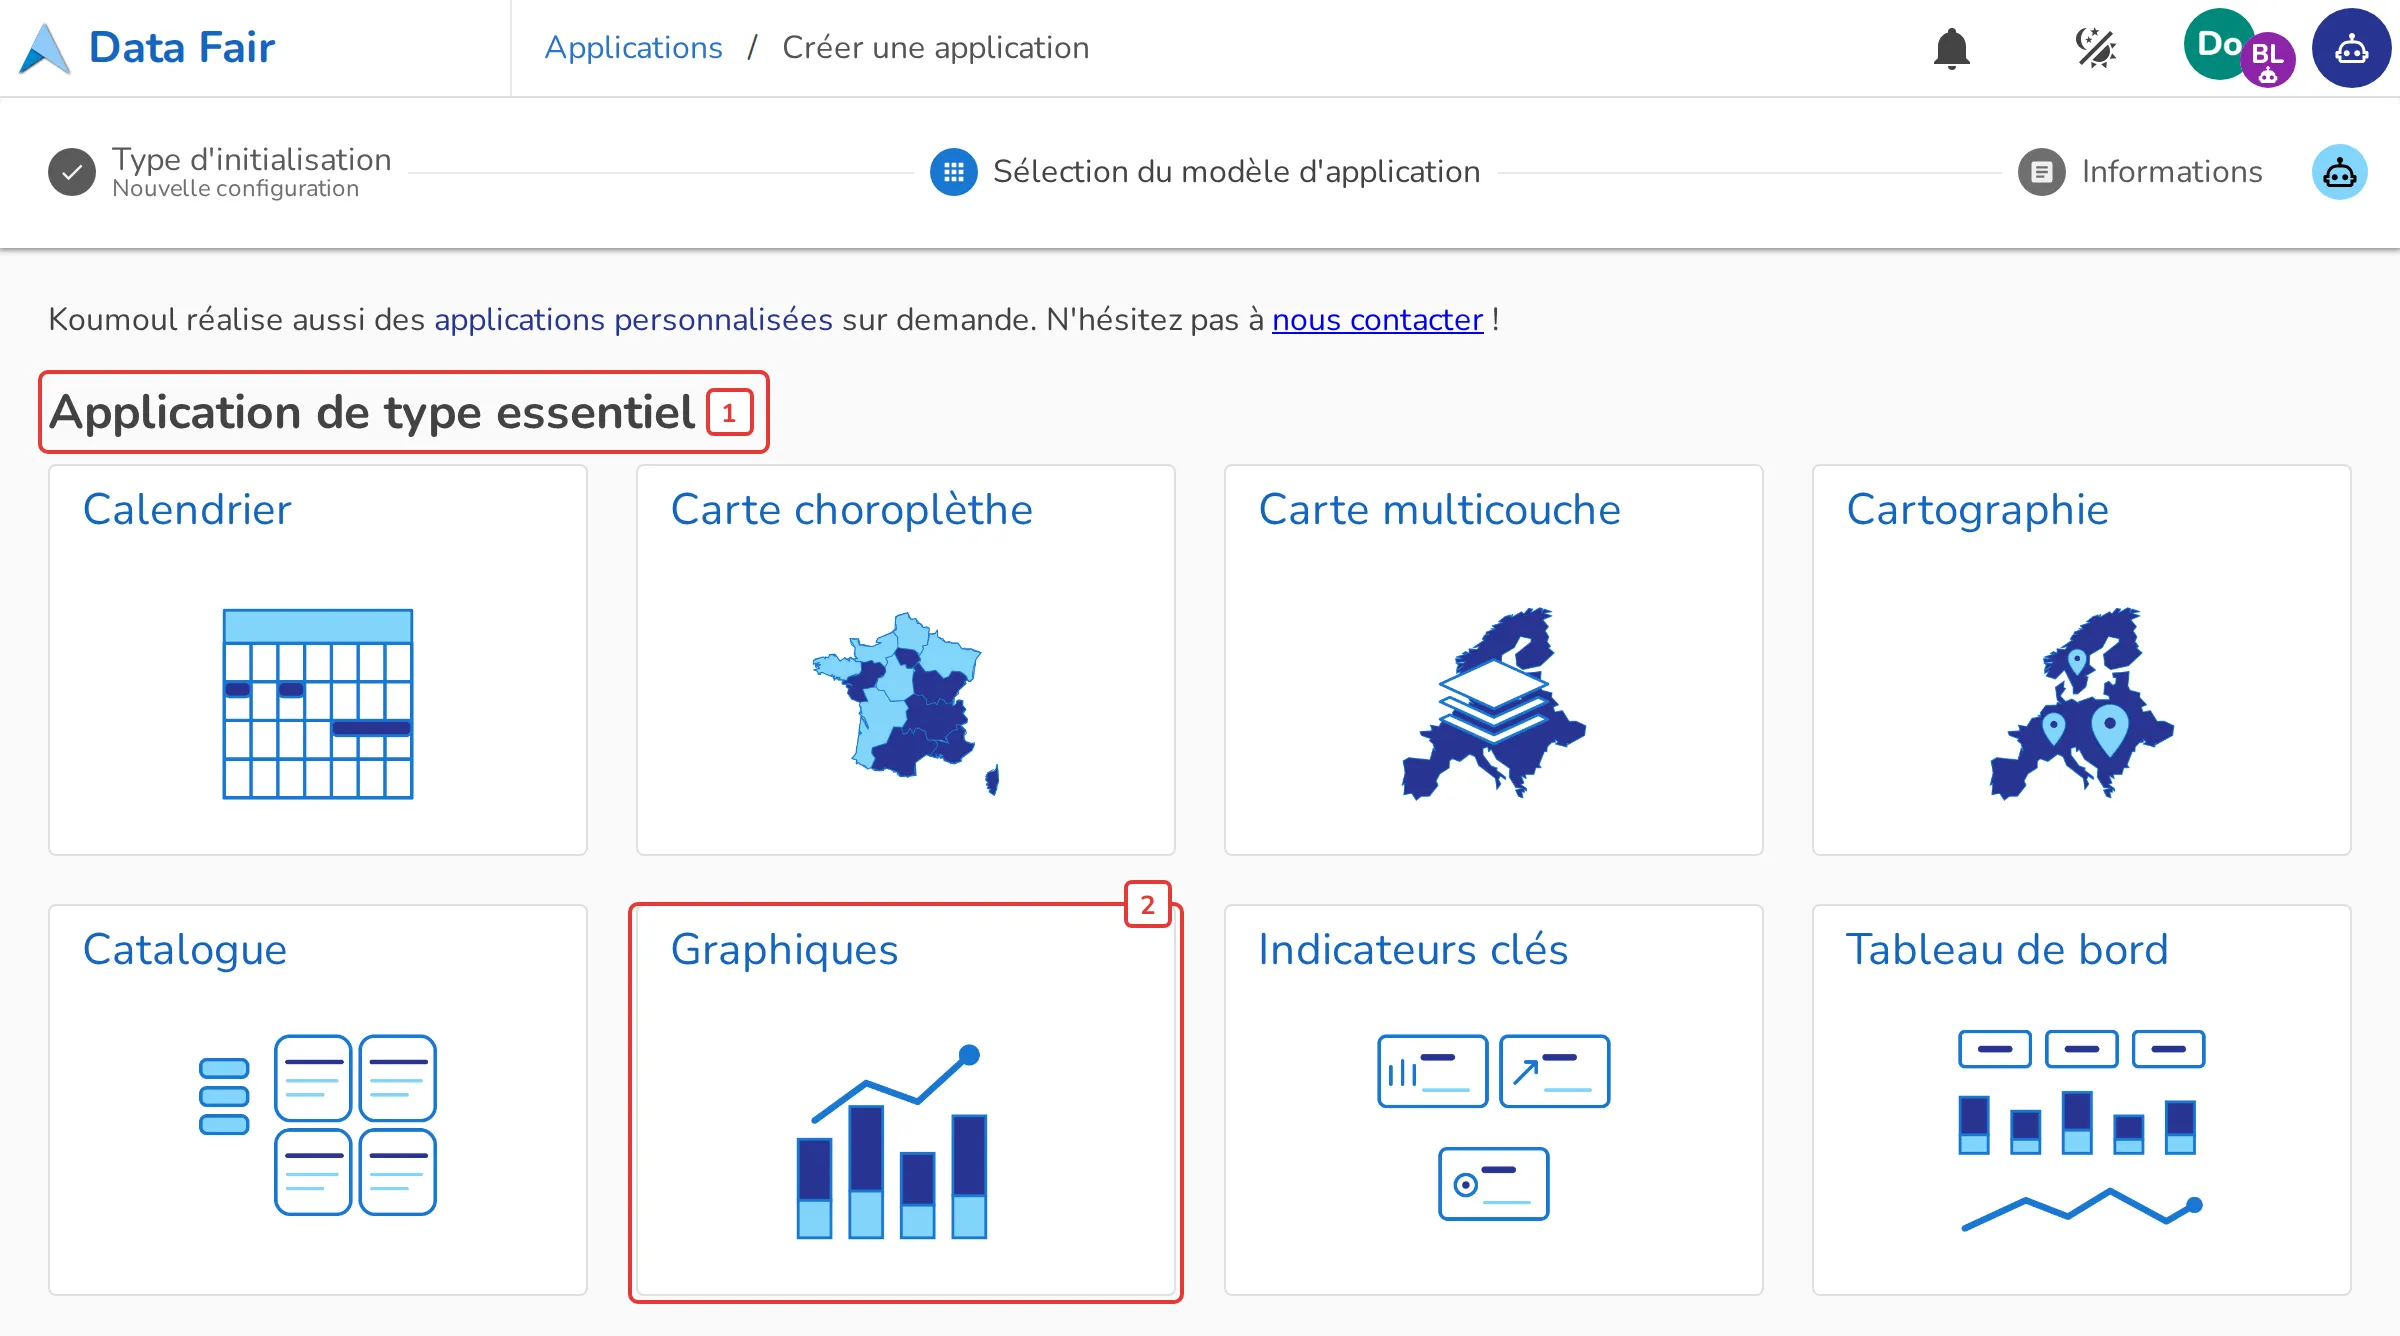Select the Indicateurs clés illustration
The height and width of the screenshot is (1336, 2400).
(x=1494, y=1127)
